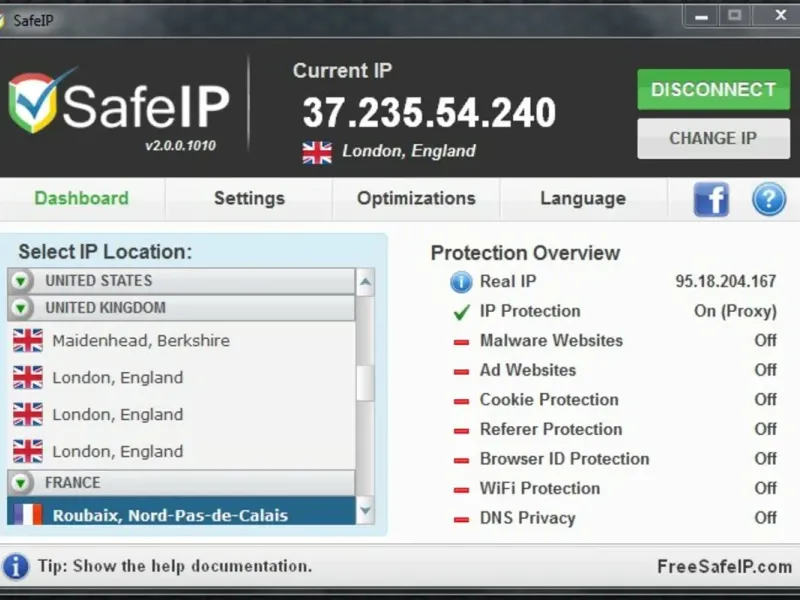The image size is (800, 600).
Task: Click the UNITED STATES group header
Action: pos(181,281)
